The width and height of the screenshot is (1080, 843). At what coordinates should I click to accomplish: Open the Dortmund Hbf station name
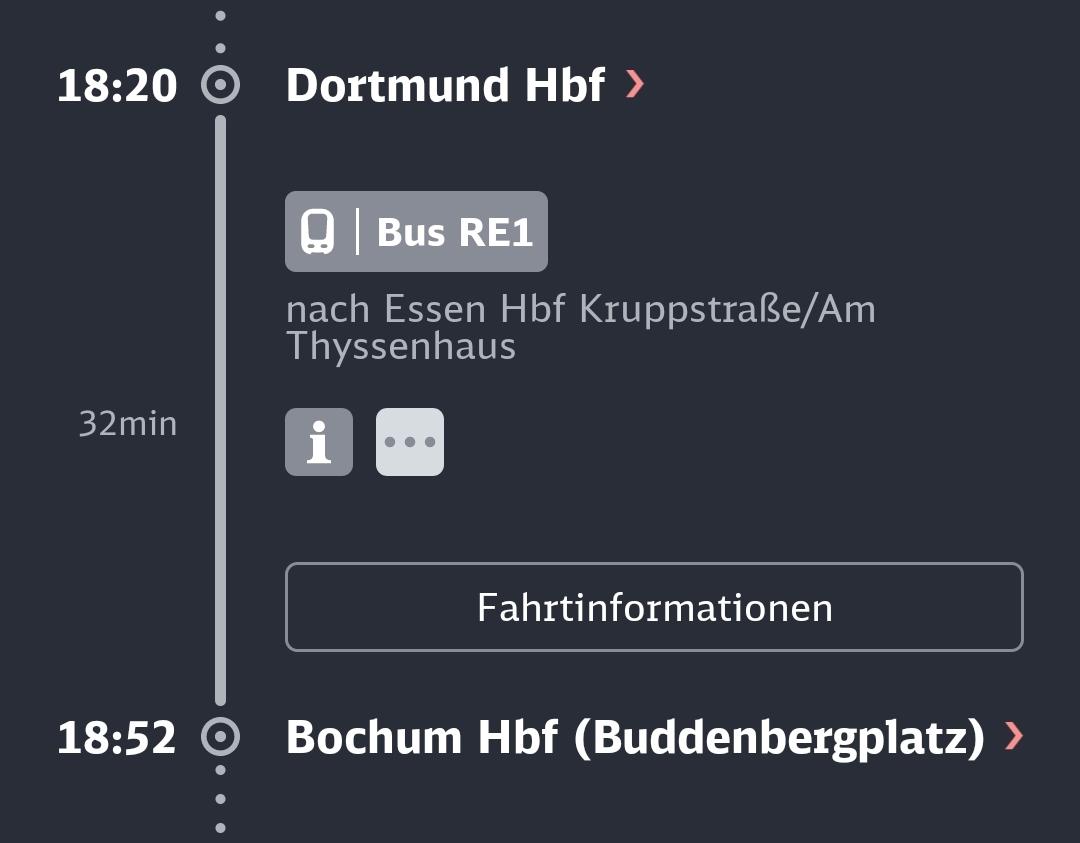click(446, 85)
